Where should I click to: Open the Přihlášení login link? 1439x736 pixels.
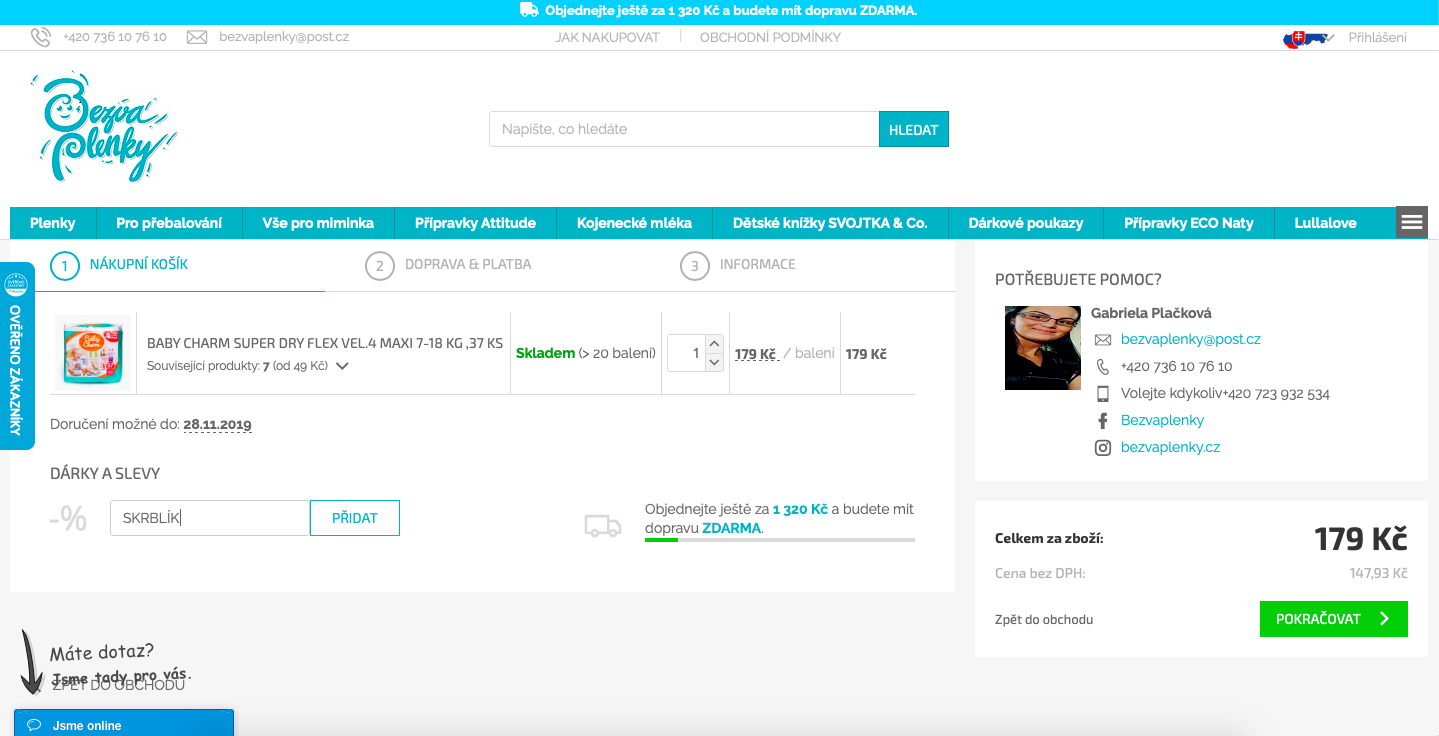click(1377, 38)
